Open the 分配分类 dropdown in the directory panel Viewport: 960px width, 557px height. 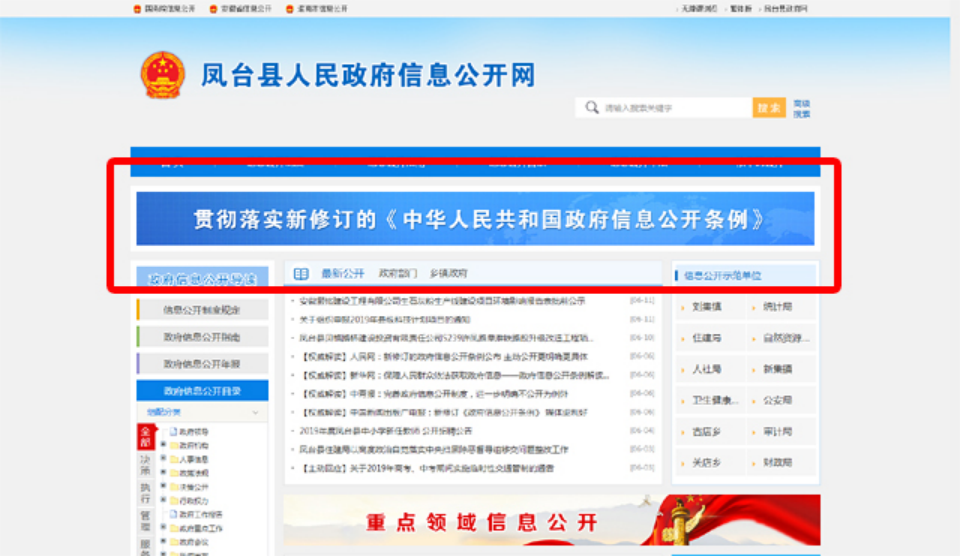254,412
